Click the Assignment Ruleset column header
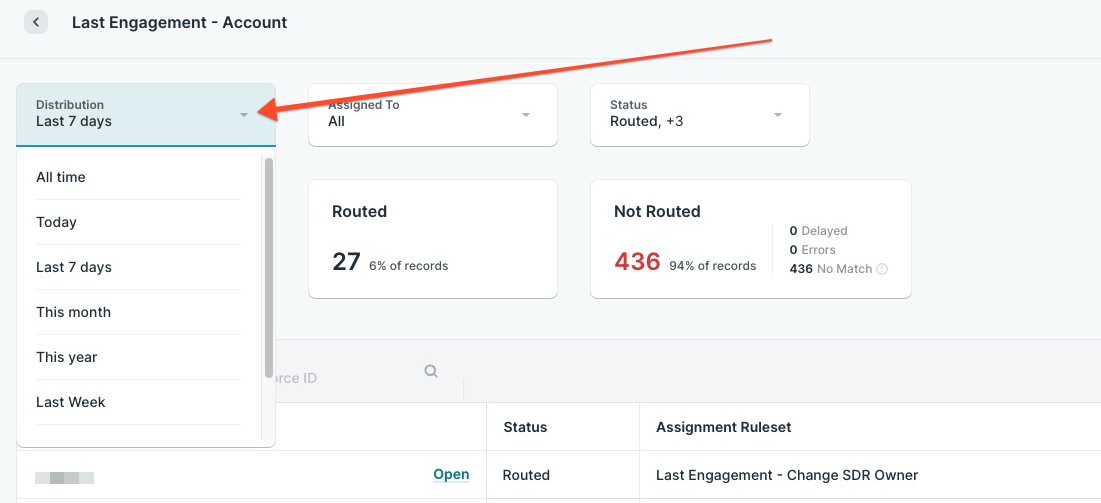Viewport: 1101px width, 503px height. (x=723, y=427)
